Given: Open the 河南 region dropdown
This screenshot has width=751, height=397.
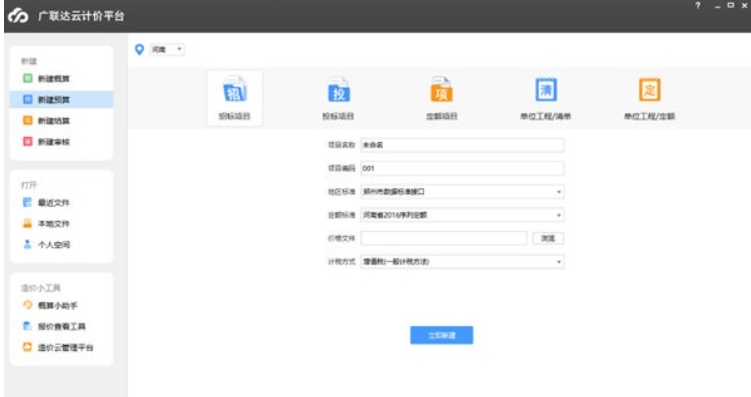Looking at the screenshot, I should click(167, 49).
